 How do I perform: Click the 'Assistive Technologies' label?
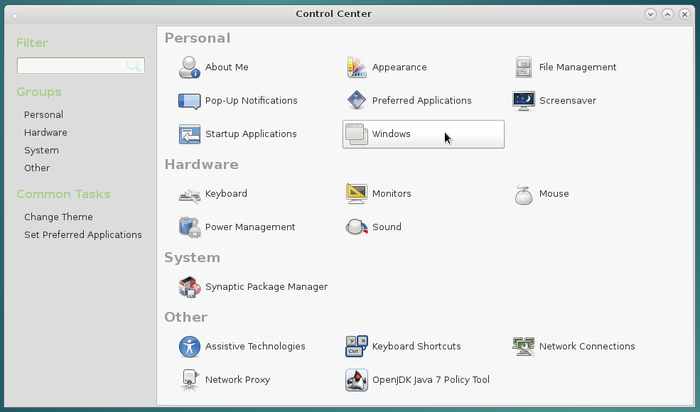(255, 347)
